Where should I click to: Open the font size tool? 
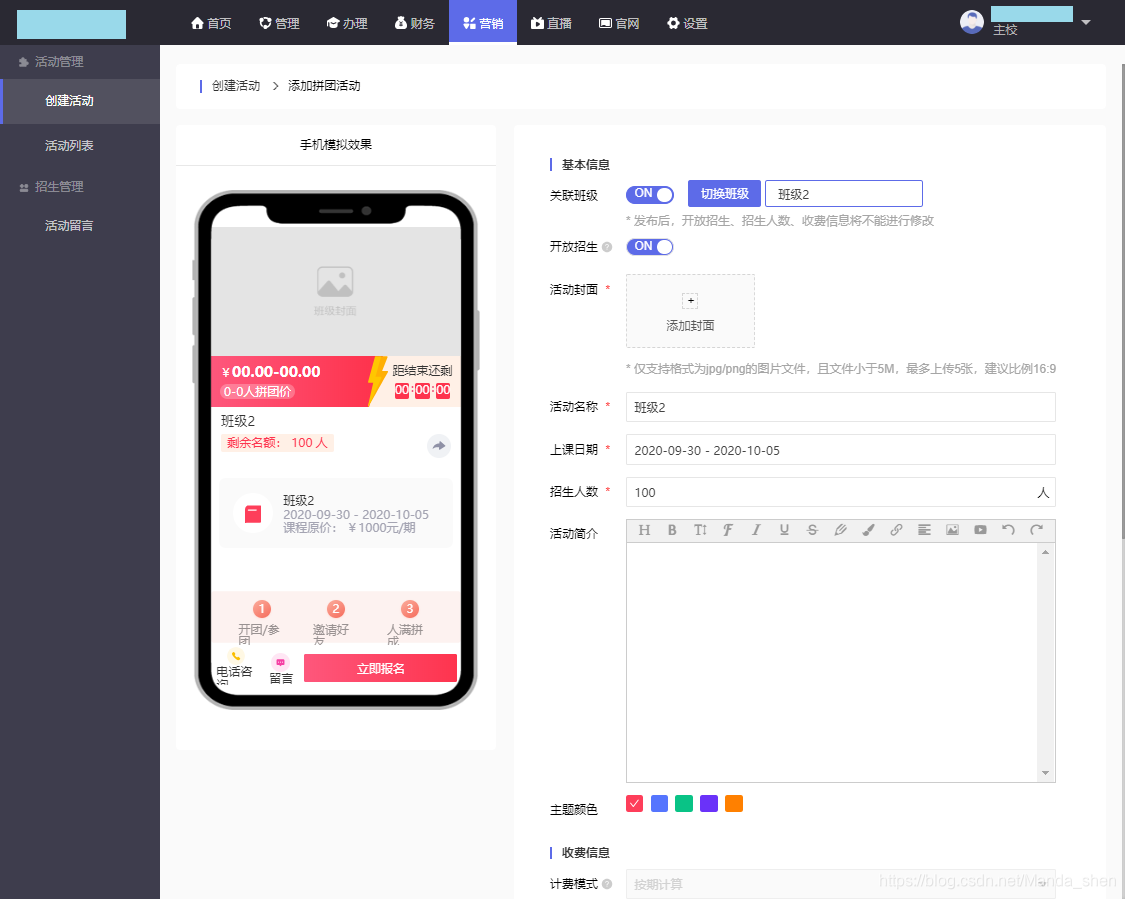(x=700, y=530)
